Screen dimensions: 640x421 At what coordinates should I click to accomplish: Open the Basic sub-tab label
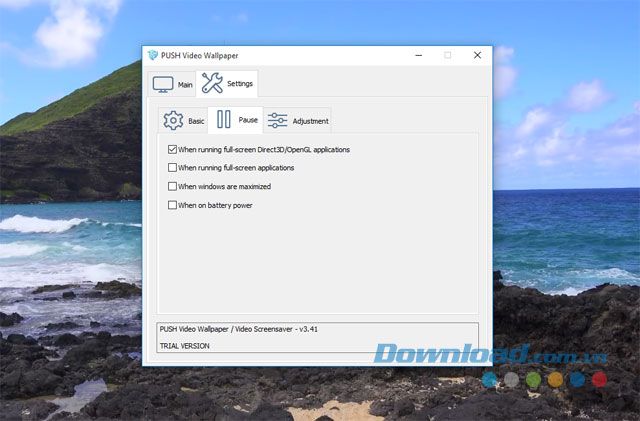click(x=196, y=121)
